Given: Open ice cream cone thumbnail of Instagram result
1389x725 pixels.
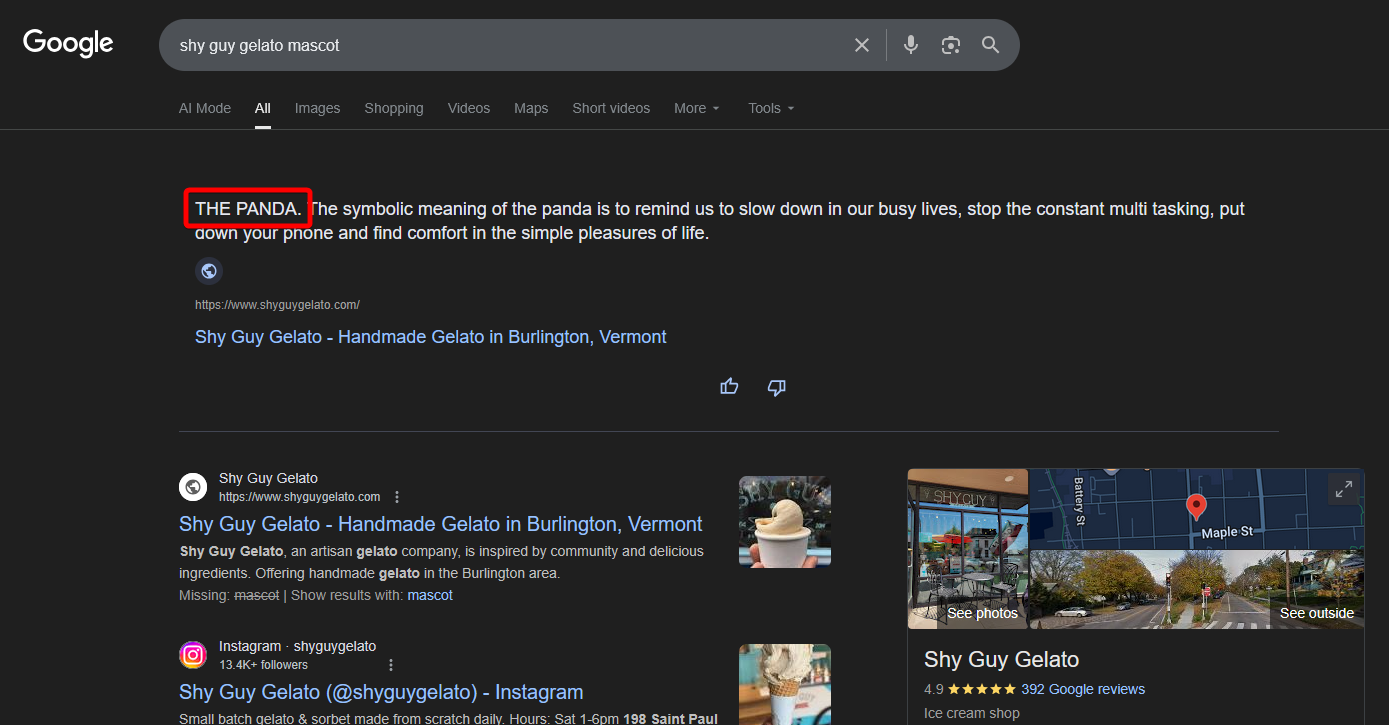Looking at the screenshot, I should (x=785, y=684).
